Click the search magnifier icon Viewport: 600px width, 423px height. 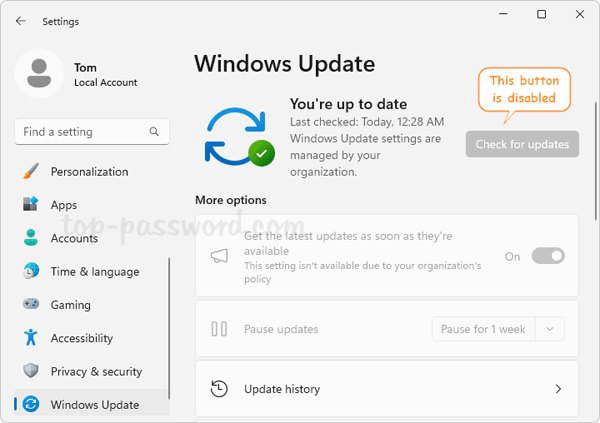(x=154, y=132)
